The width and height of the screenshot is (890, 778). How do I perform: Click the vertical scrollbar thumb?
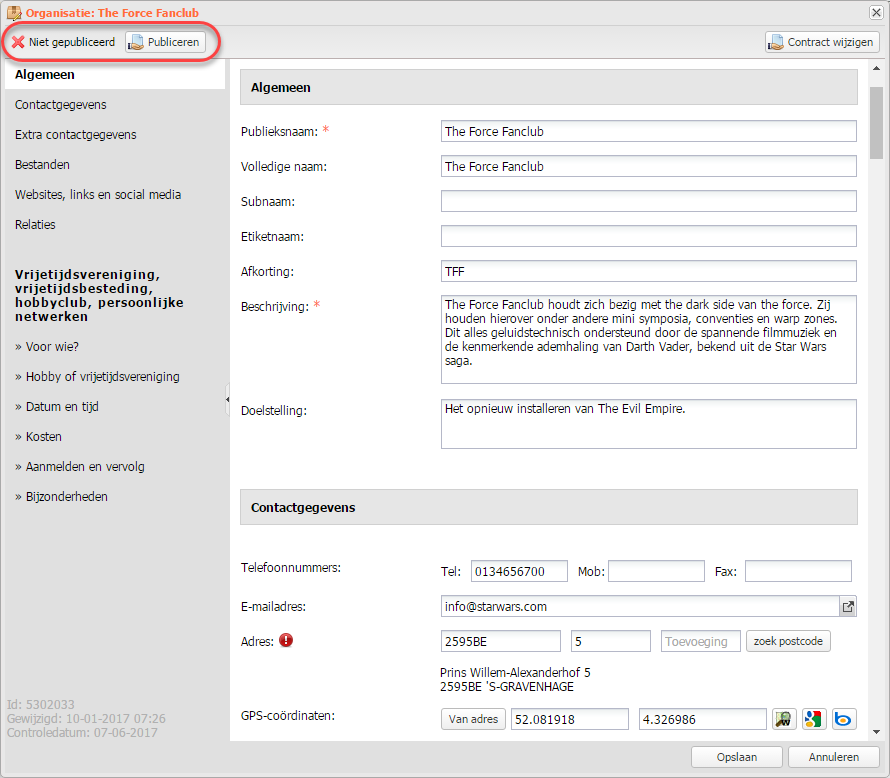coord(876,123)
